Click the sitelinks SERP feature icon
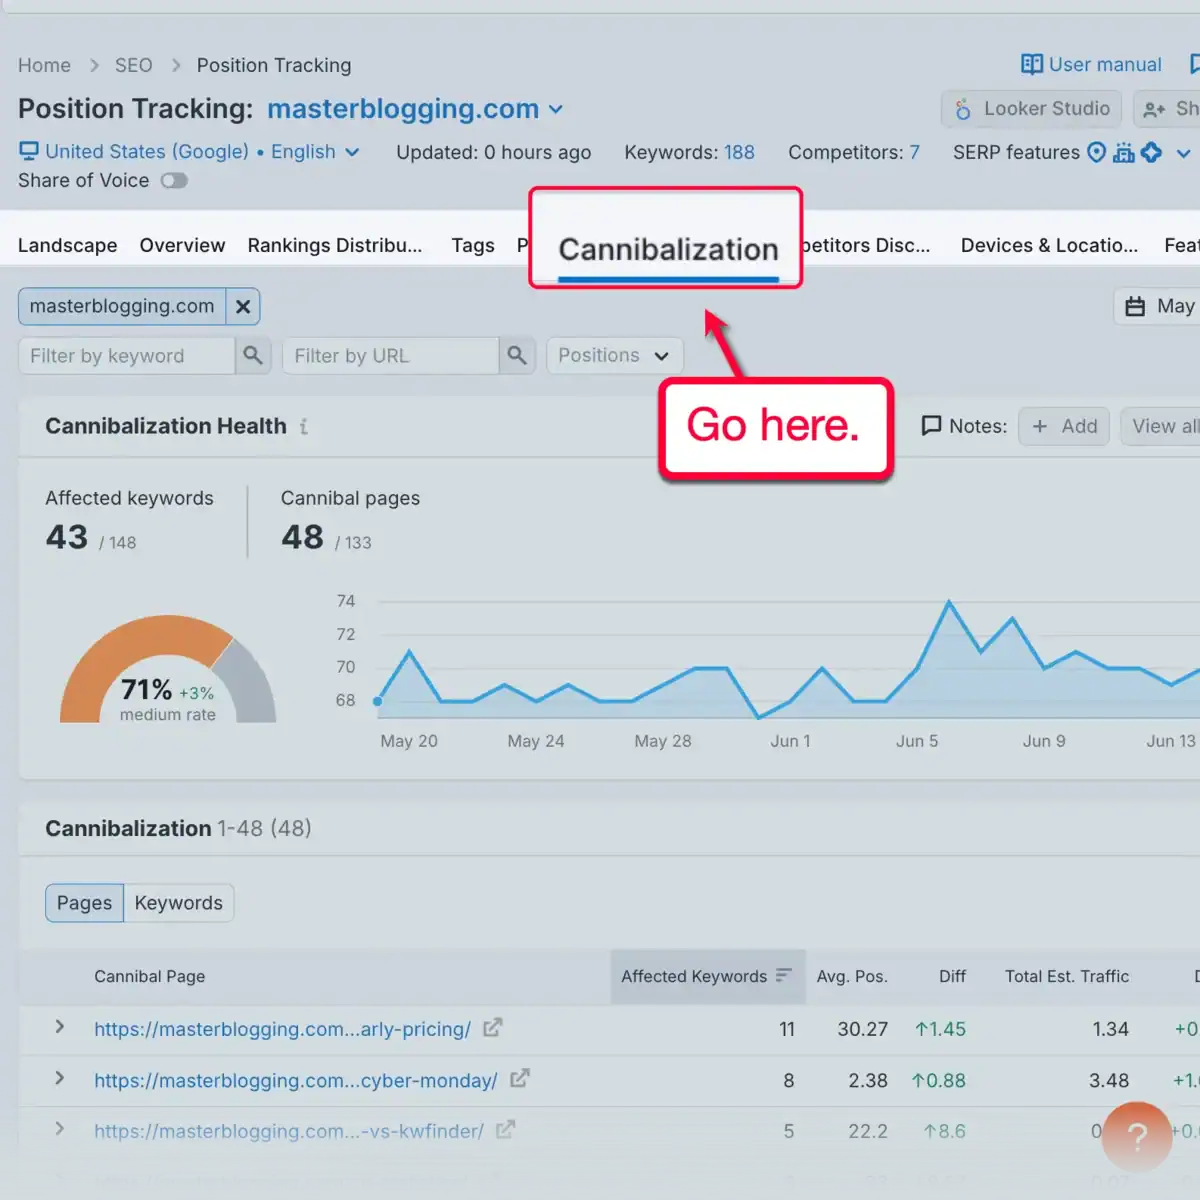This screenshot has height=1200, width=1200. 1124,152
